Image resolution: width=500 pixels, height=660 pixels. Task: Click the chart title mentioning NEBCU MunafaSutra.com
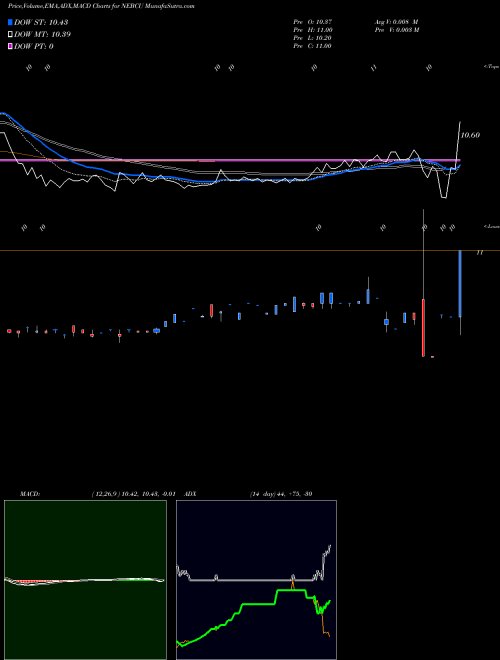point(101,6)
